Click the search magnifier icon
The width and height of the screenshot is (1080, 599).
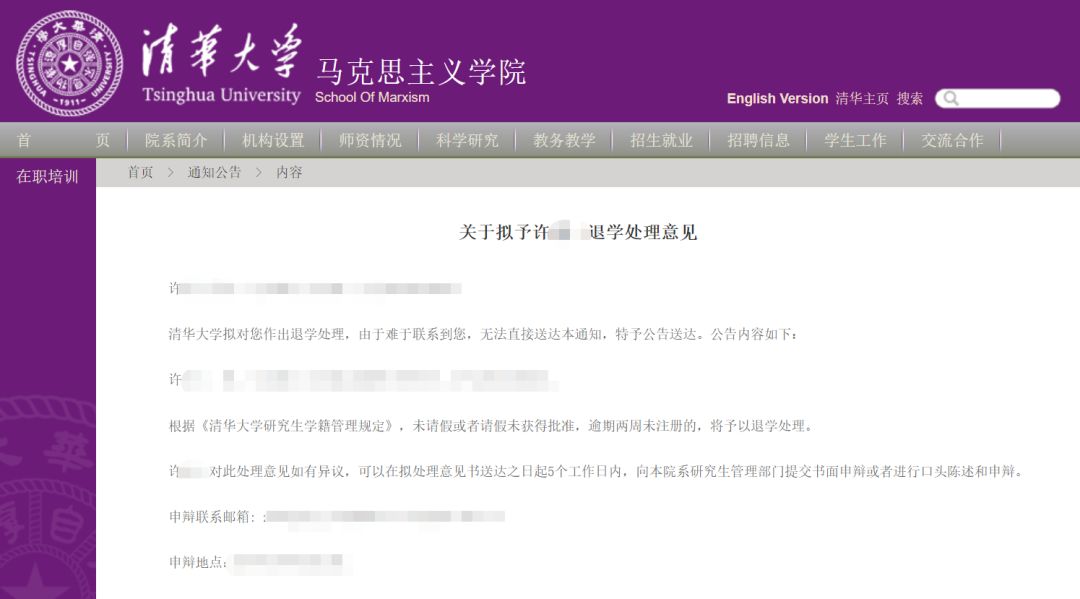(951, 98)
